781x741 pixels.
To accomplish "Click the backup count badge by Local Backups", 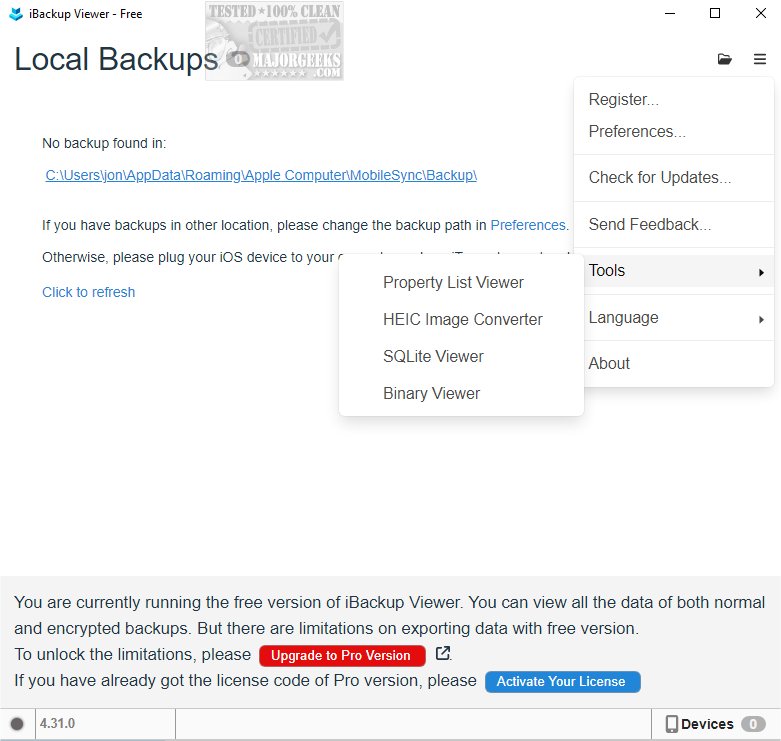I will pyautogui.click(x=238, y=59).
